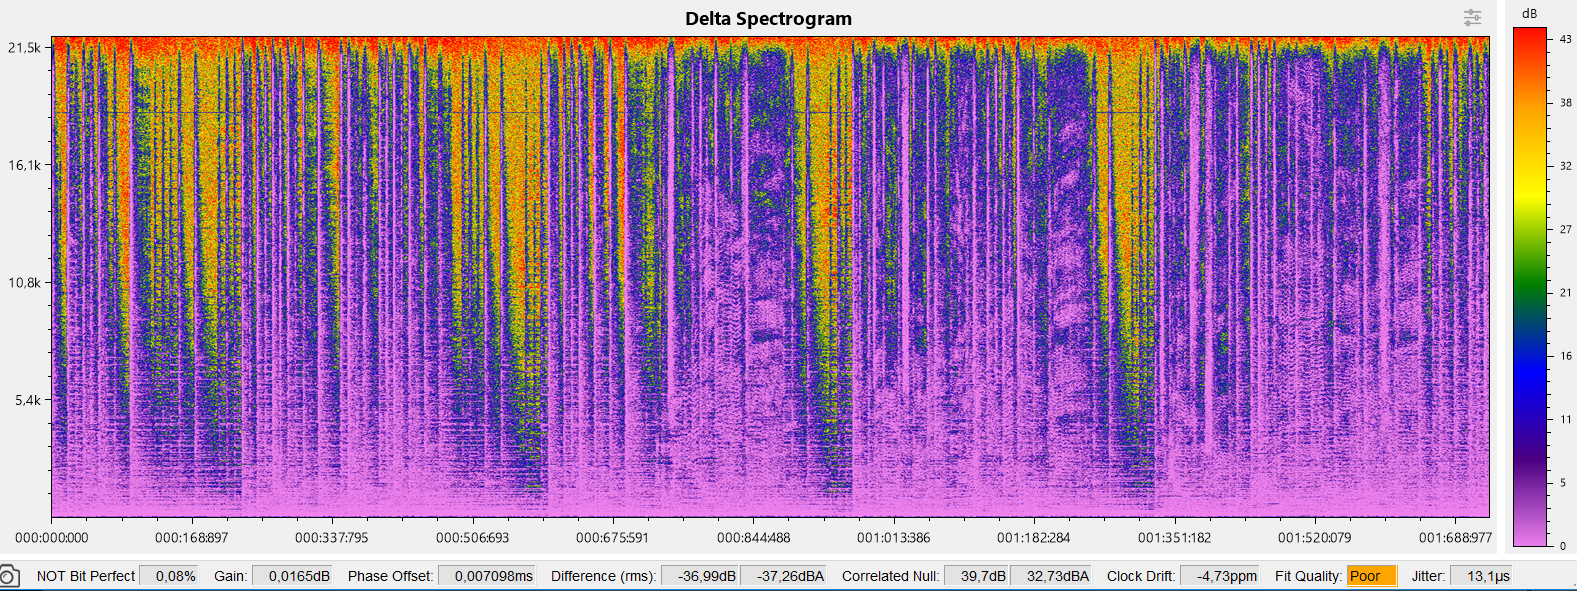This screenshot has width=1577, height=591.
Task: Select the 39,7dB correlated null value
Action: (x=977, y=576)
